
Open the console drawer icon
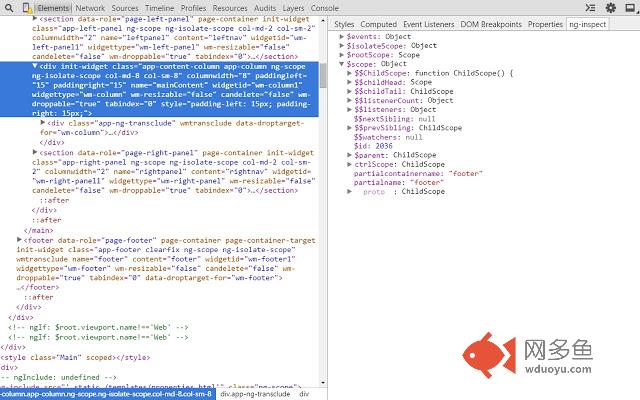coord(590,8)
